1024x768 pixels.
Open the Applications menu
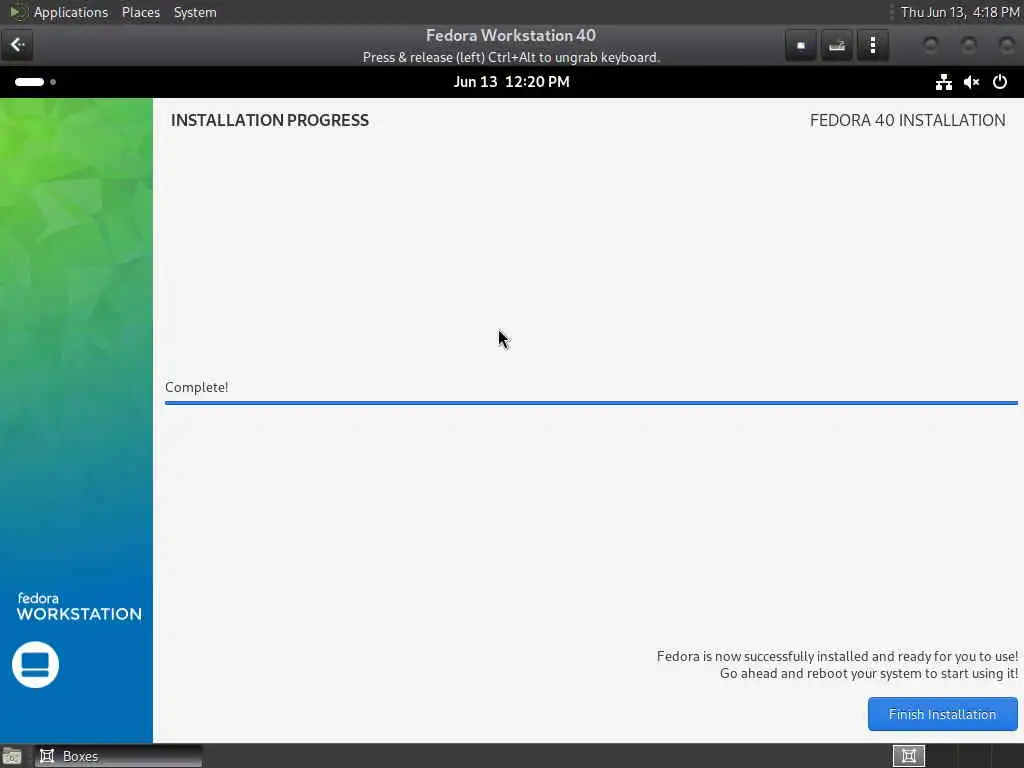[x=71, y=12]
